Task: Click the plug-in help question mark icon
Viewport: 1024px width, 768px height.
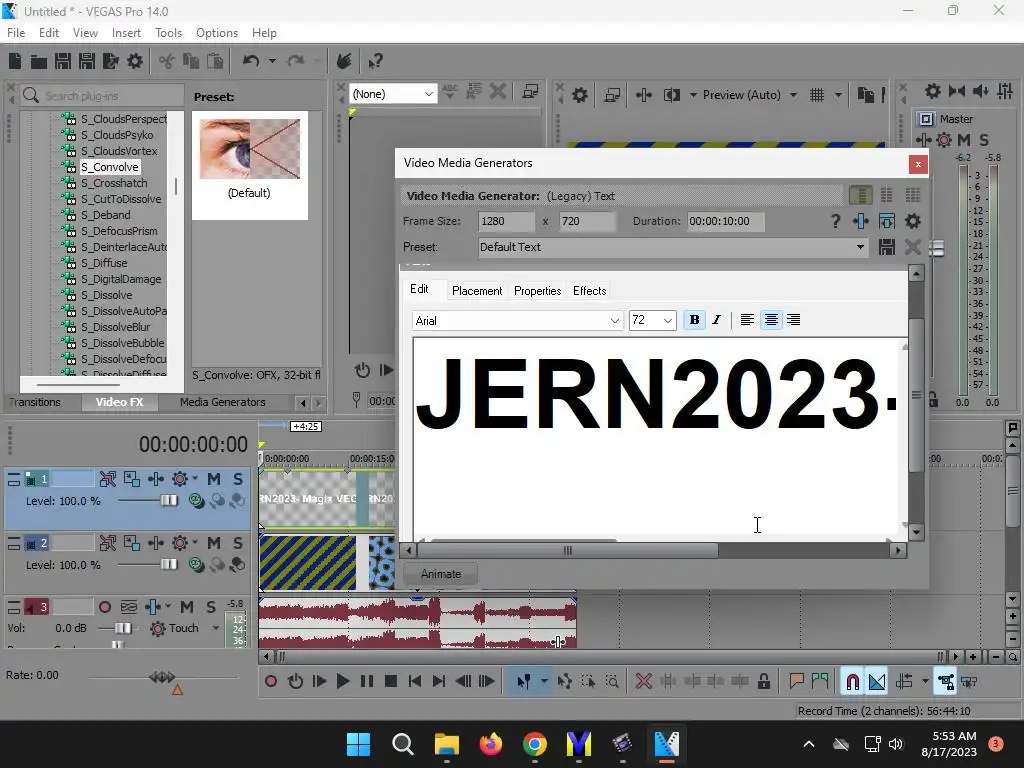Action: (835, 221)
